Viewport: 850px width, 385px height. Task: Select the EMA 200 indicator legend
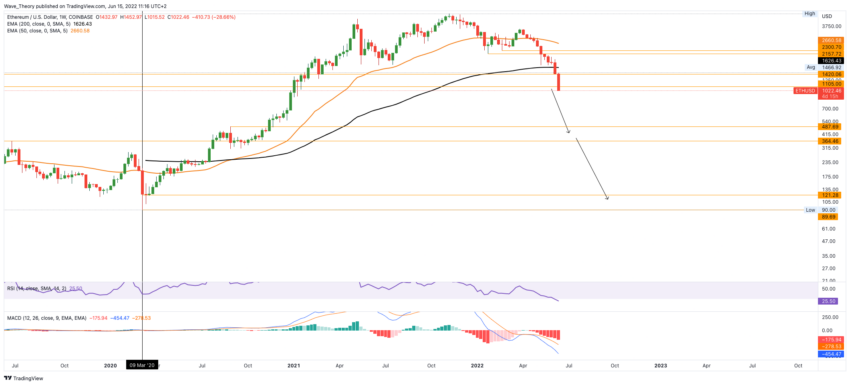pos(47,24)
